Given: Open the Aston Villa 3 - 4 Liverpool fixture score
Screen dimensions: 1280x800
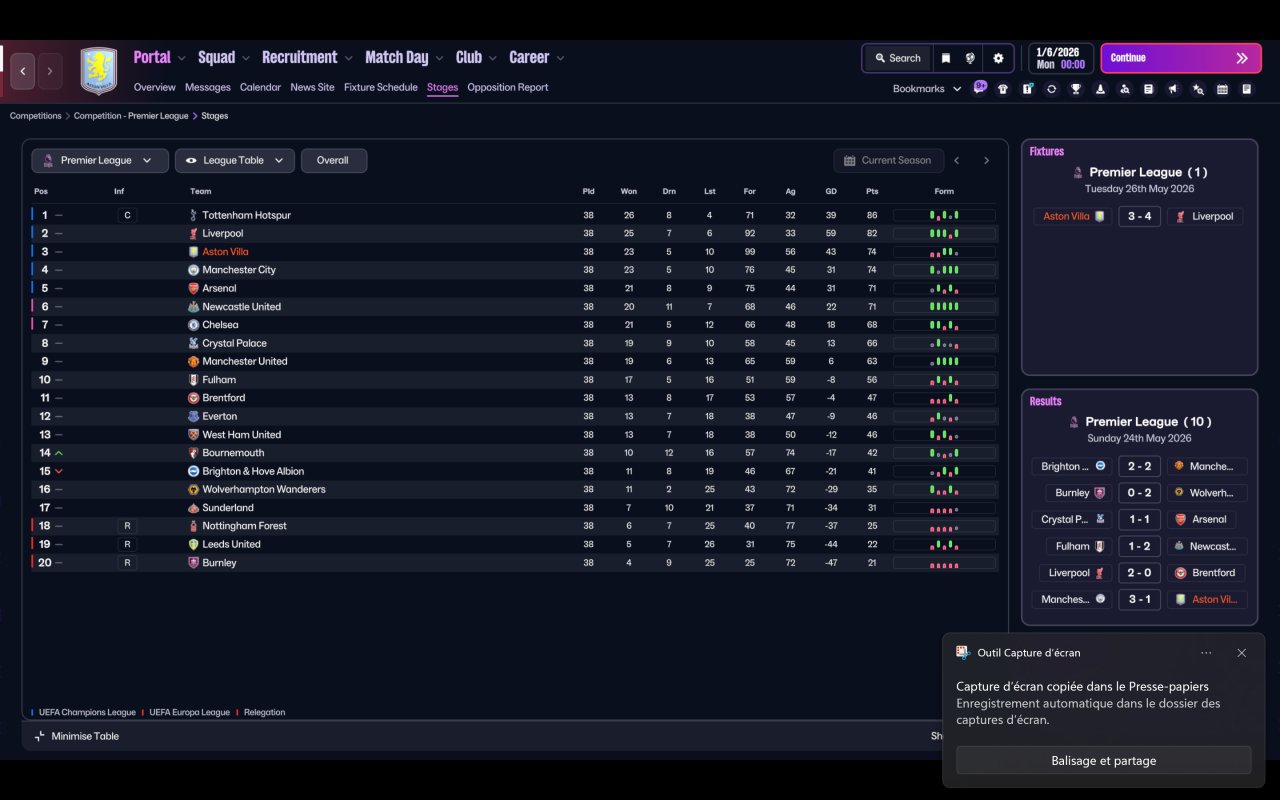Looking at the screenshot, I should tap(1139, 216).
